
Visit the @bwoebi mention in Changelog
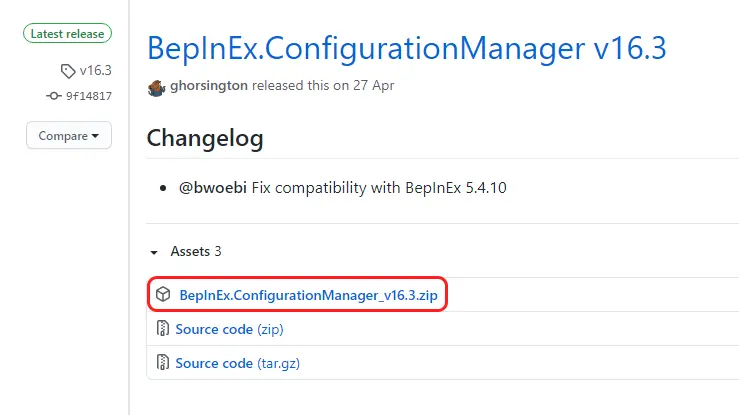click(x=213, y=188)
